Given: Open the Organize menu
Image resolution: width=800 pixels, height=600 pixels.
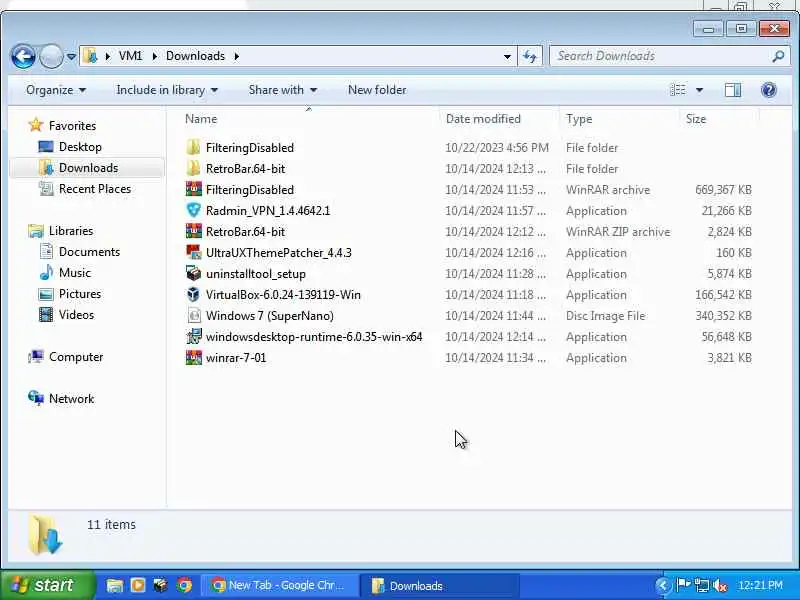Looking at the screenshot, I should (56, 90).
